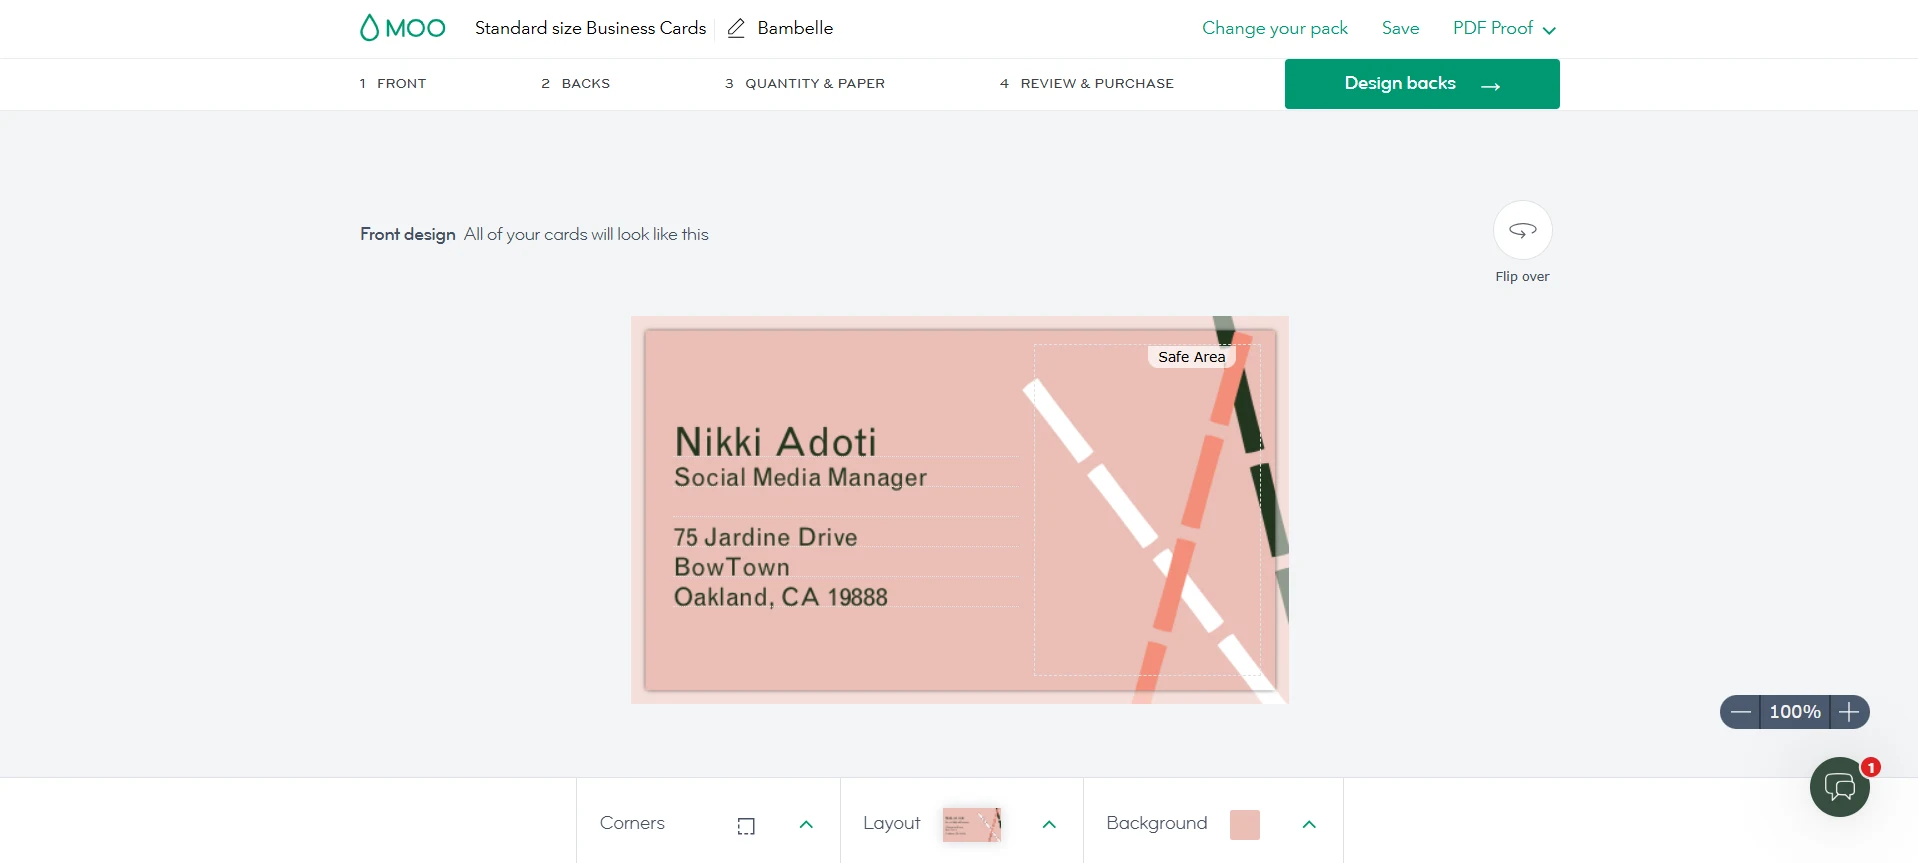Select the Layout thumbnail preview
The height and width of the screenshot is (863, 1918).
972,825
